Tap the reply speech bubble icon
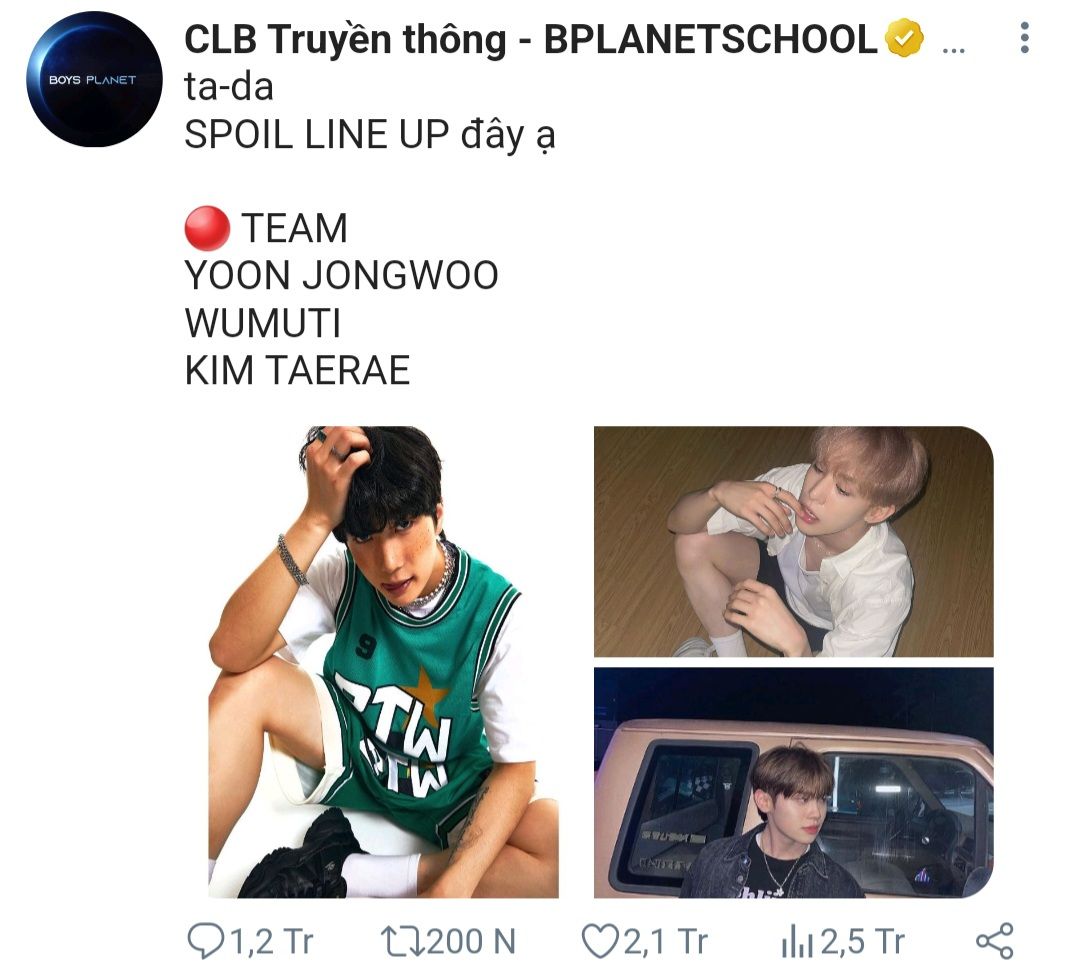This screenshot has height=968, width=1080. click(x=206, y=941)
